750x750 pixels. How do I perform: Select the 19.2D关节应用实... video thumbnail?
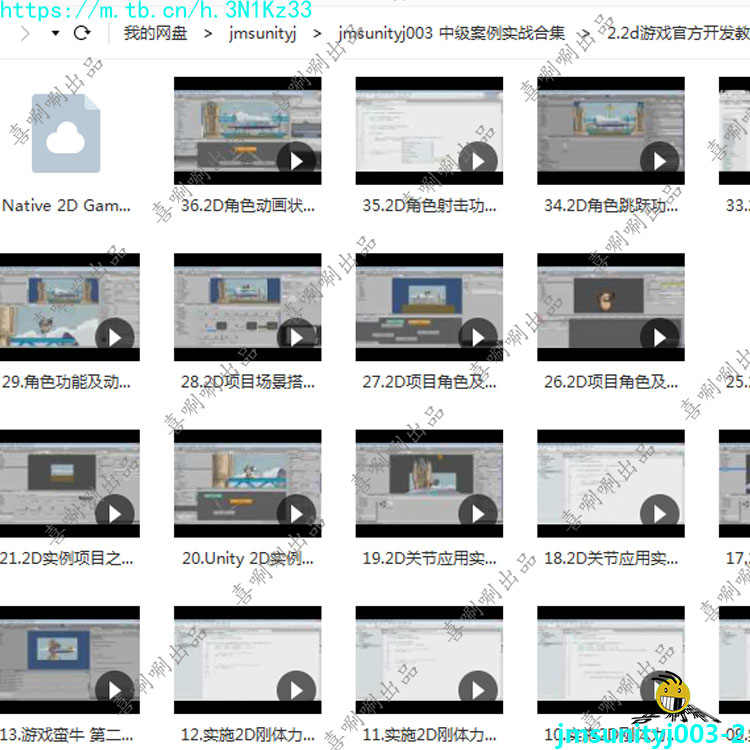429,484
